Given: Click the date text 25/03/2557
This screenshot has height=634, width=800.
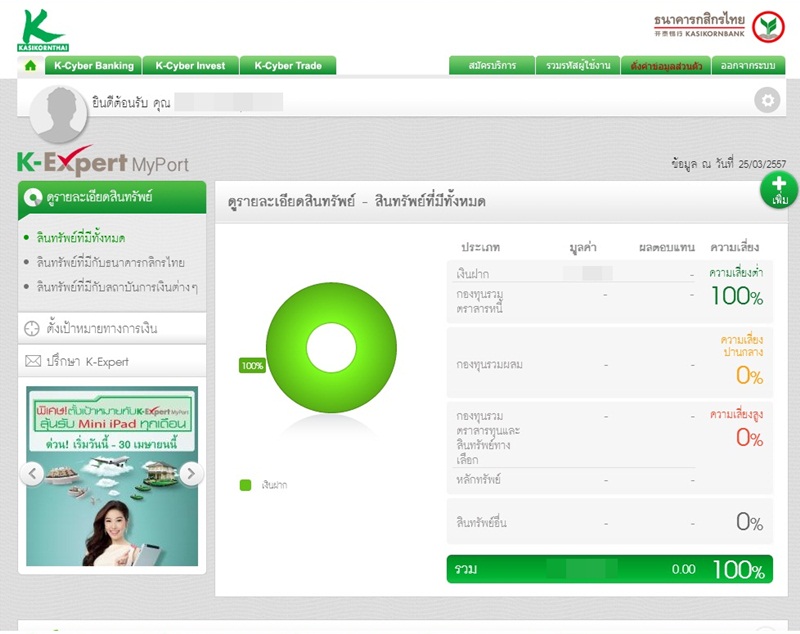Looking at the screenshot, I should [x=762, y=164].
